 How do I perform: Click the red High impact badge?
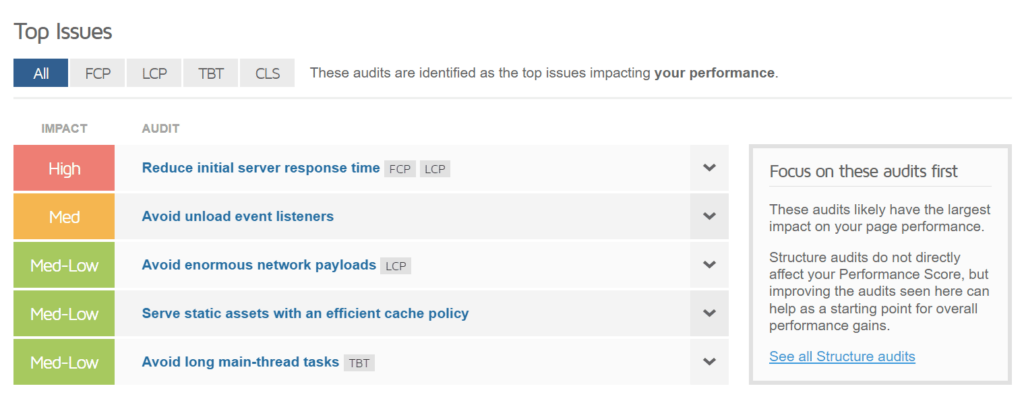(x=64, y=168)
